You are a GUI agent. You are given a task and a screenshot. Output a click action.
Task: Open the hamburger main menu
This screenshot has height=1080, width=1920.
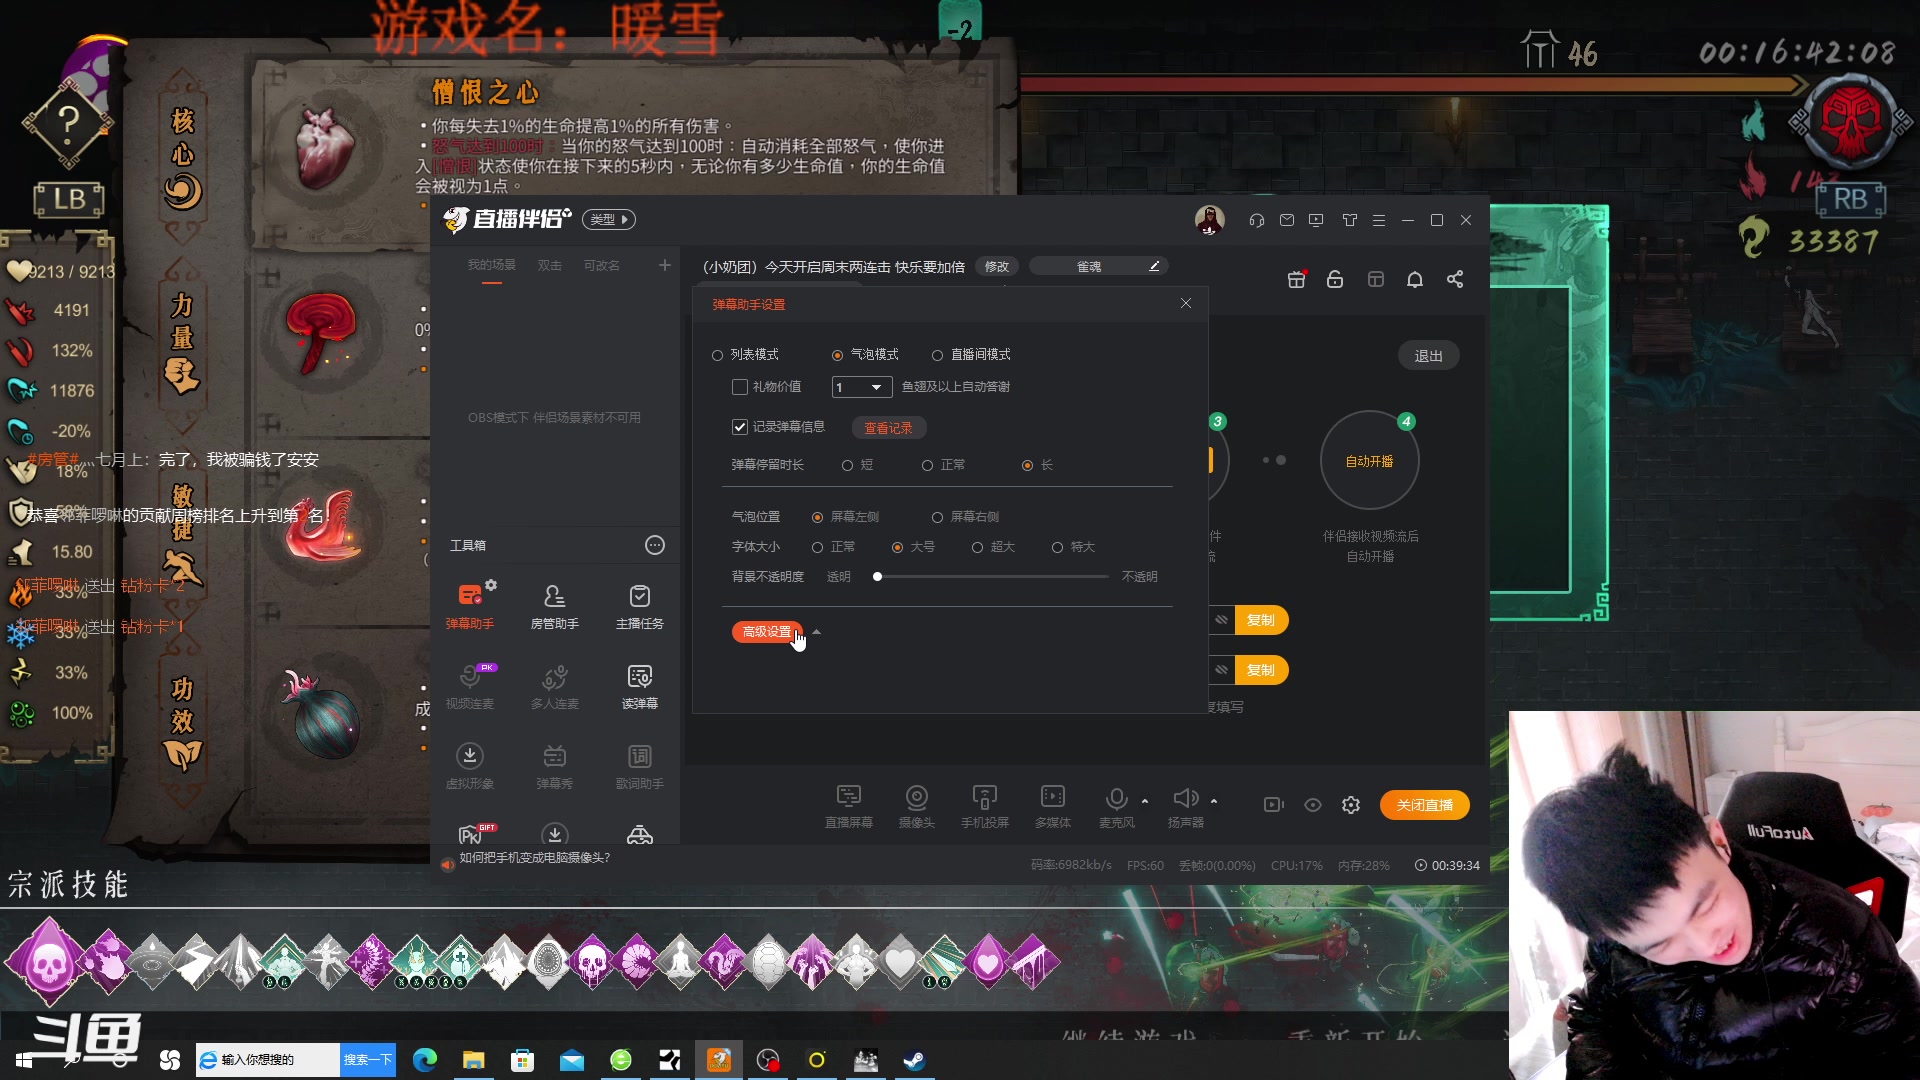coord(1379,220)
